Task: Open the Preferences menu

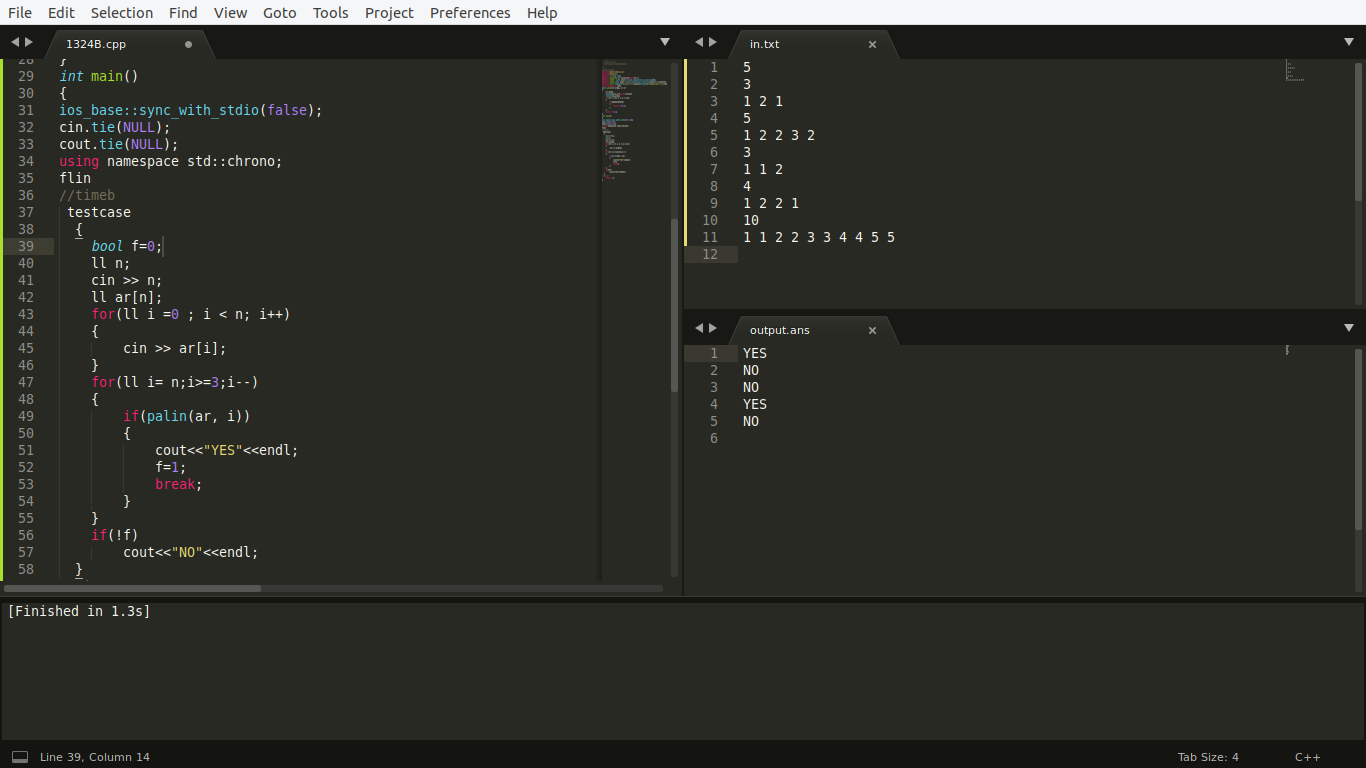Action: [470, 13]
